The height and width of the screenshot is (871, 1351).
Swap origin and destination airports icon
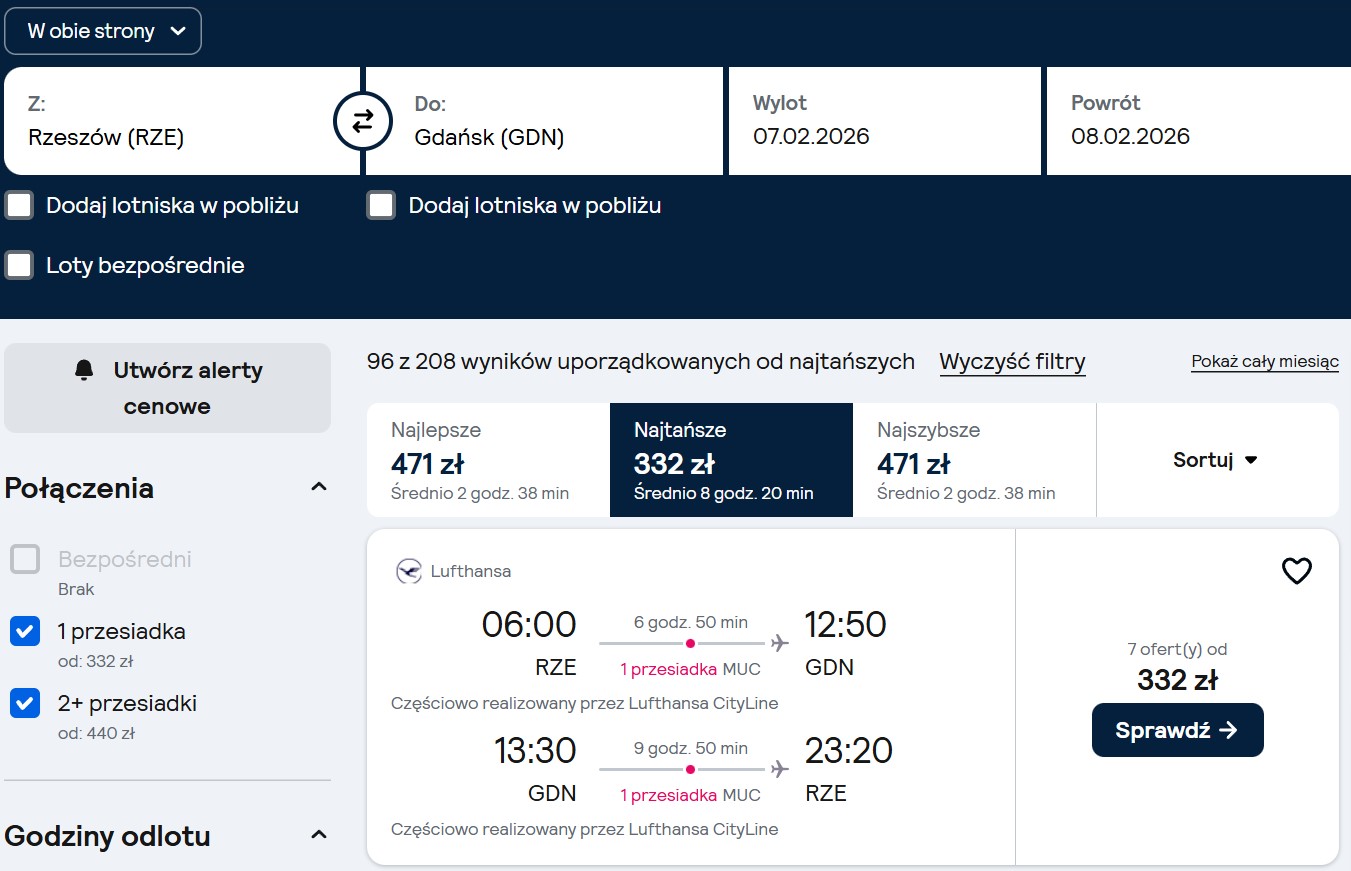(x=362, y=121)
